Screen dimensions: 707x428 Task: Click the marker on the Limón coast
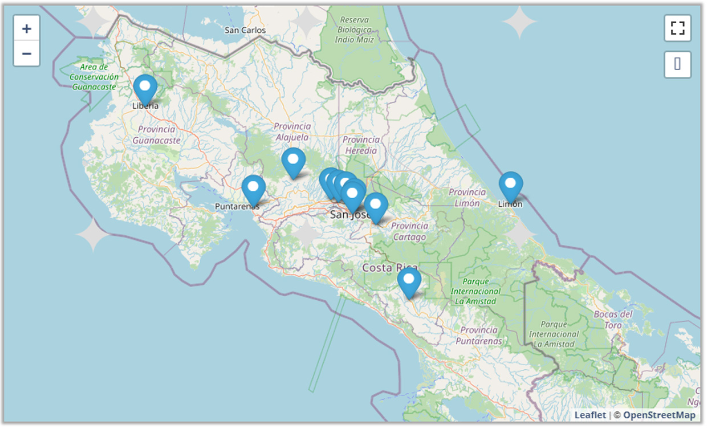(x=511, y=186)
